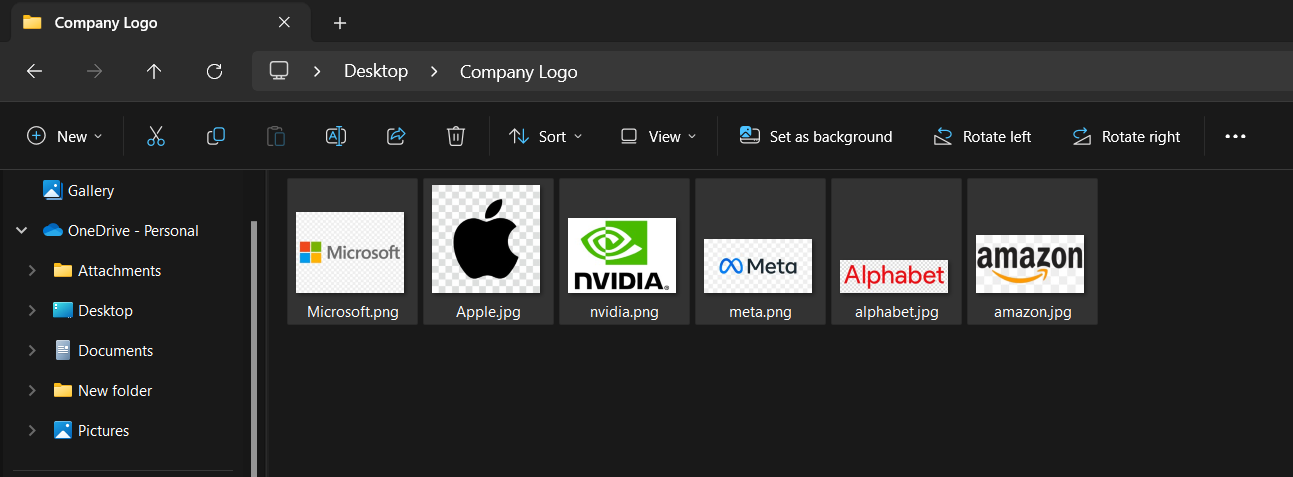The height and width of the screenshot is (477, 1293).
Task: Click the This PC monitor icon in address bar
Action: coord(279,71)
